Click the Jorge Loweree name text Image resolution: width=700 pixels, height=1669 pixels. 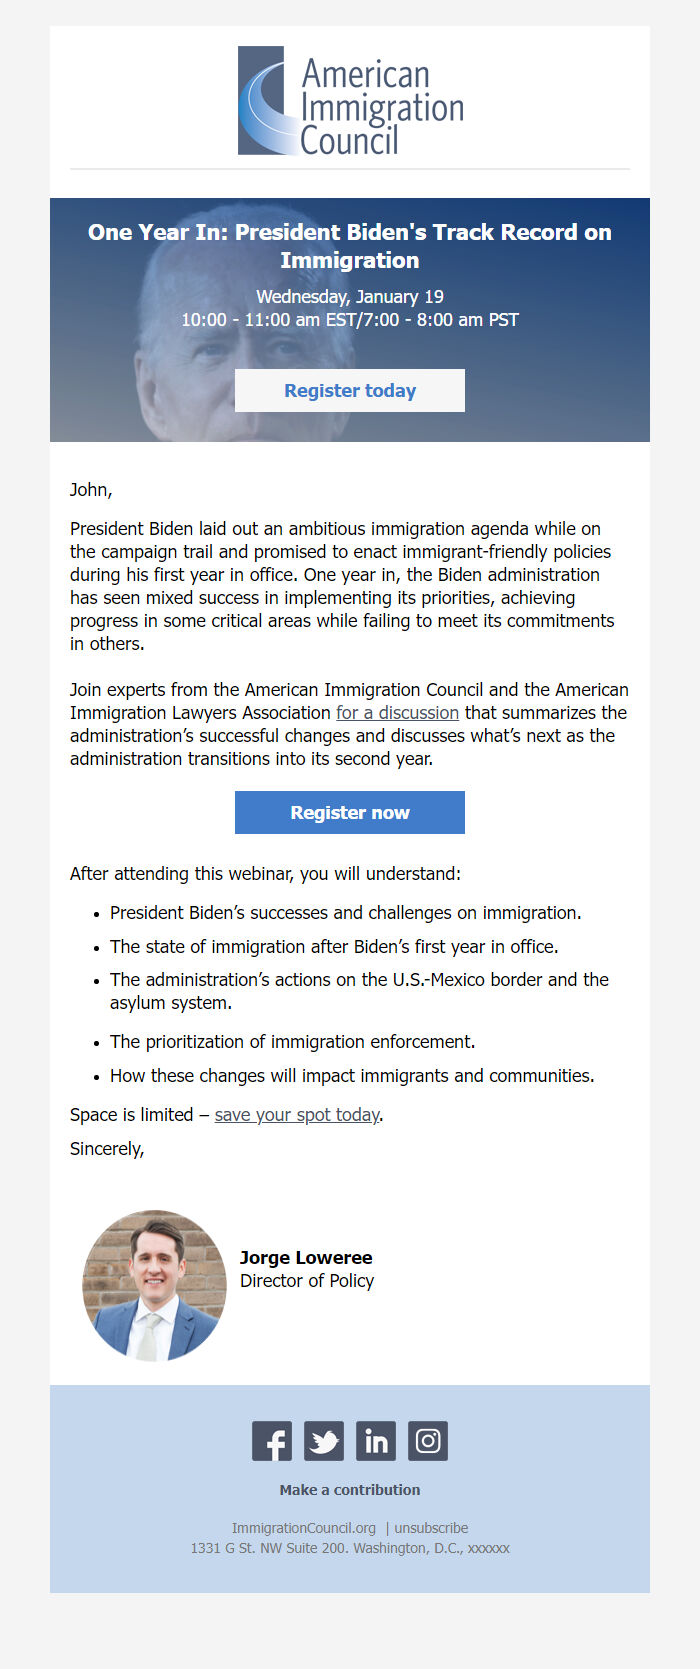tap(307, 1257)
